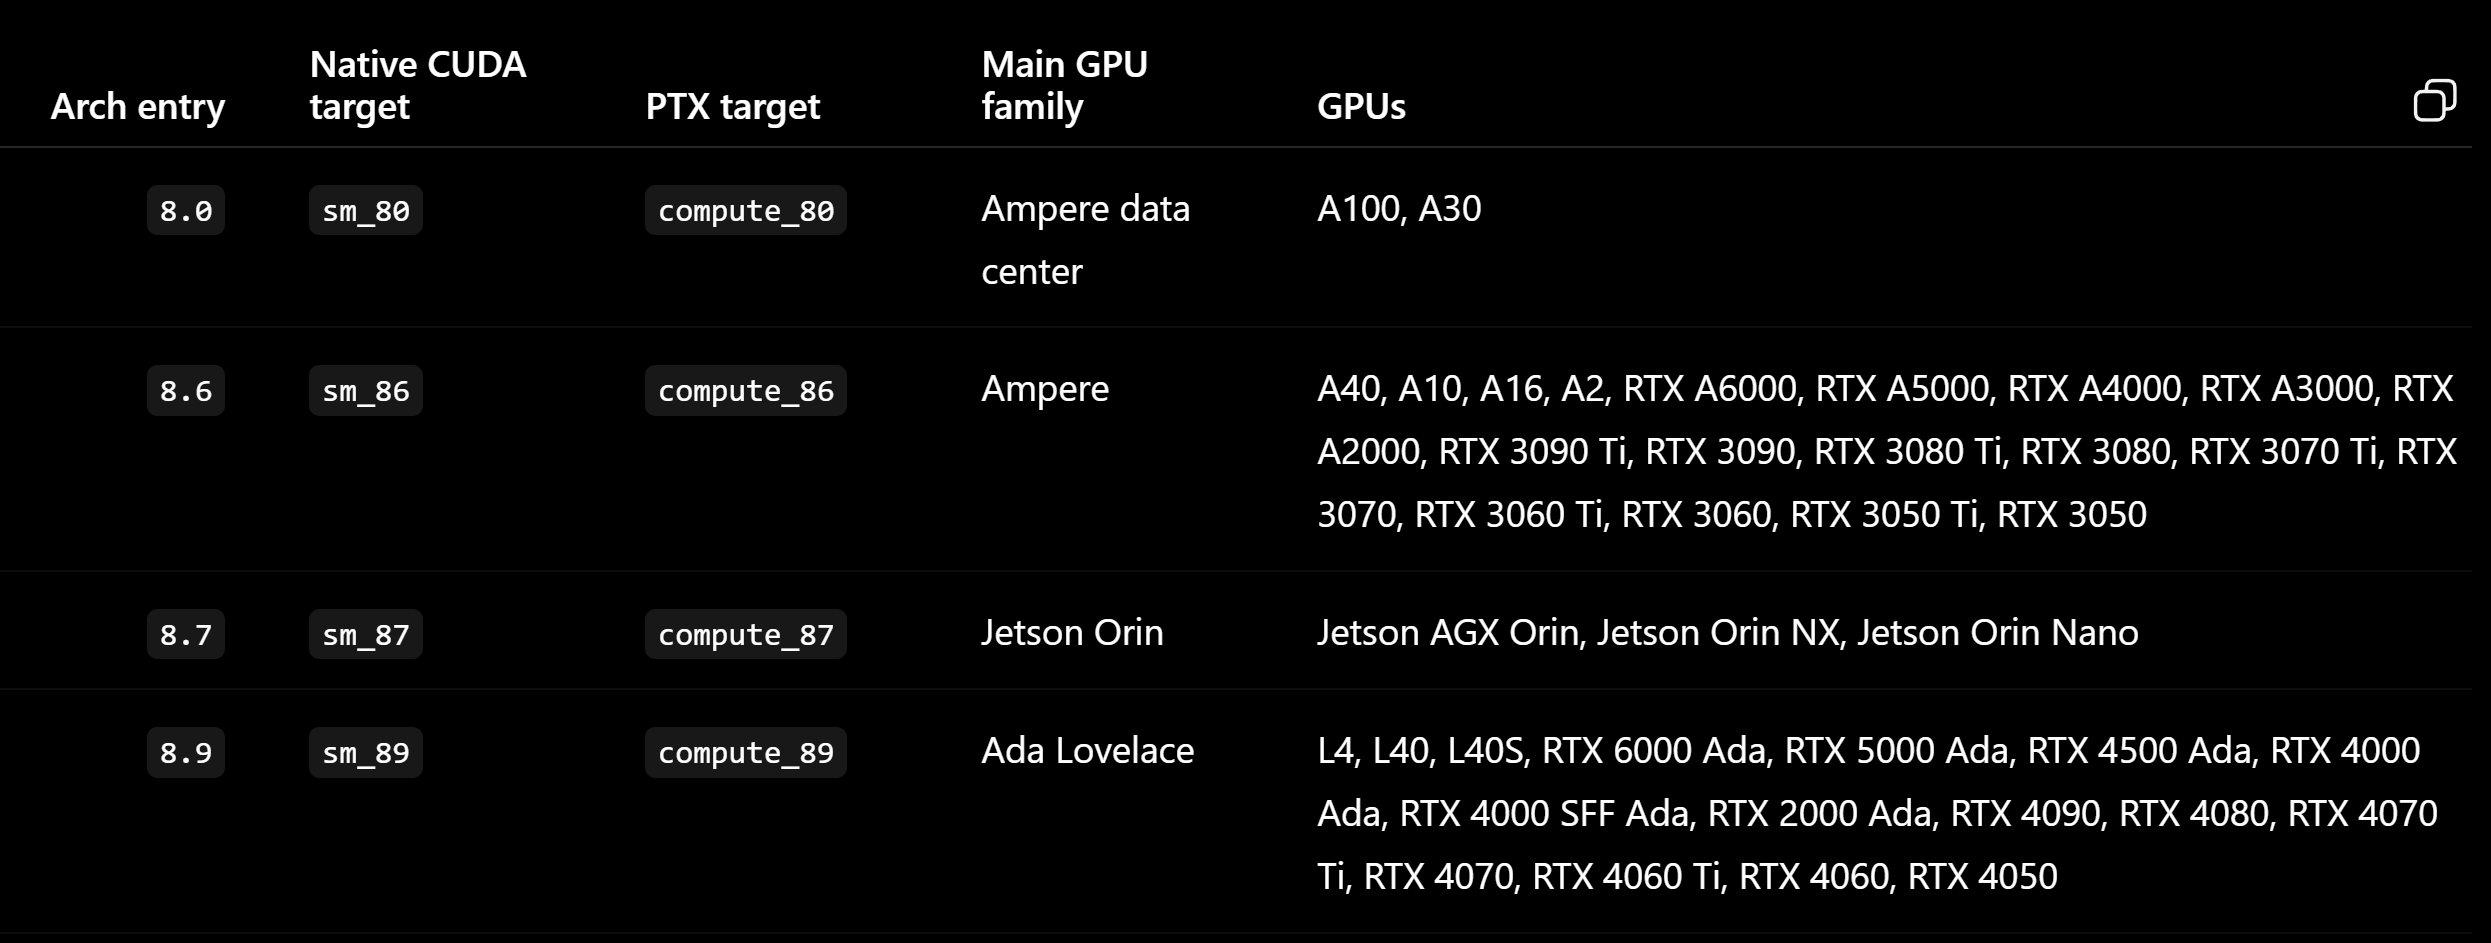The image size is (2491, 943).
Task: Click the 8.0 arch entry code
Action: [x=186, y=210]
